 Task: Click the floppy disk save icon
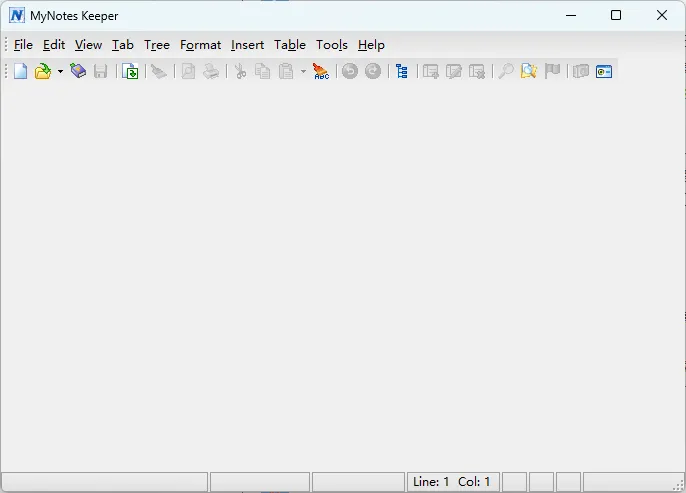tap(101, 71)
